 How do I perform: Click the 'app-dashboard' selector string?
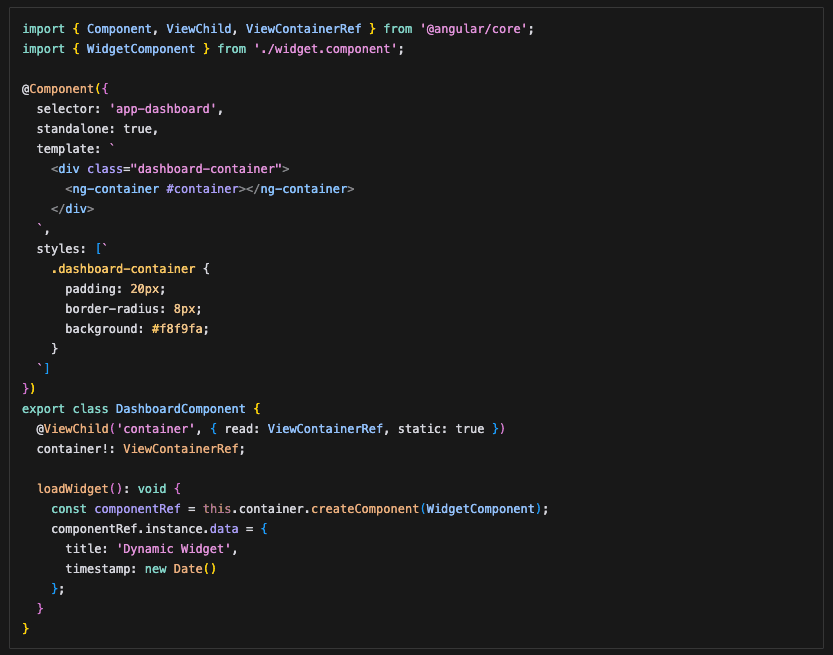(163, 109)
